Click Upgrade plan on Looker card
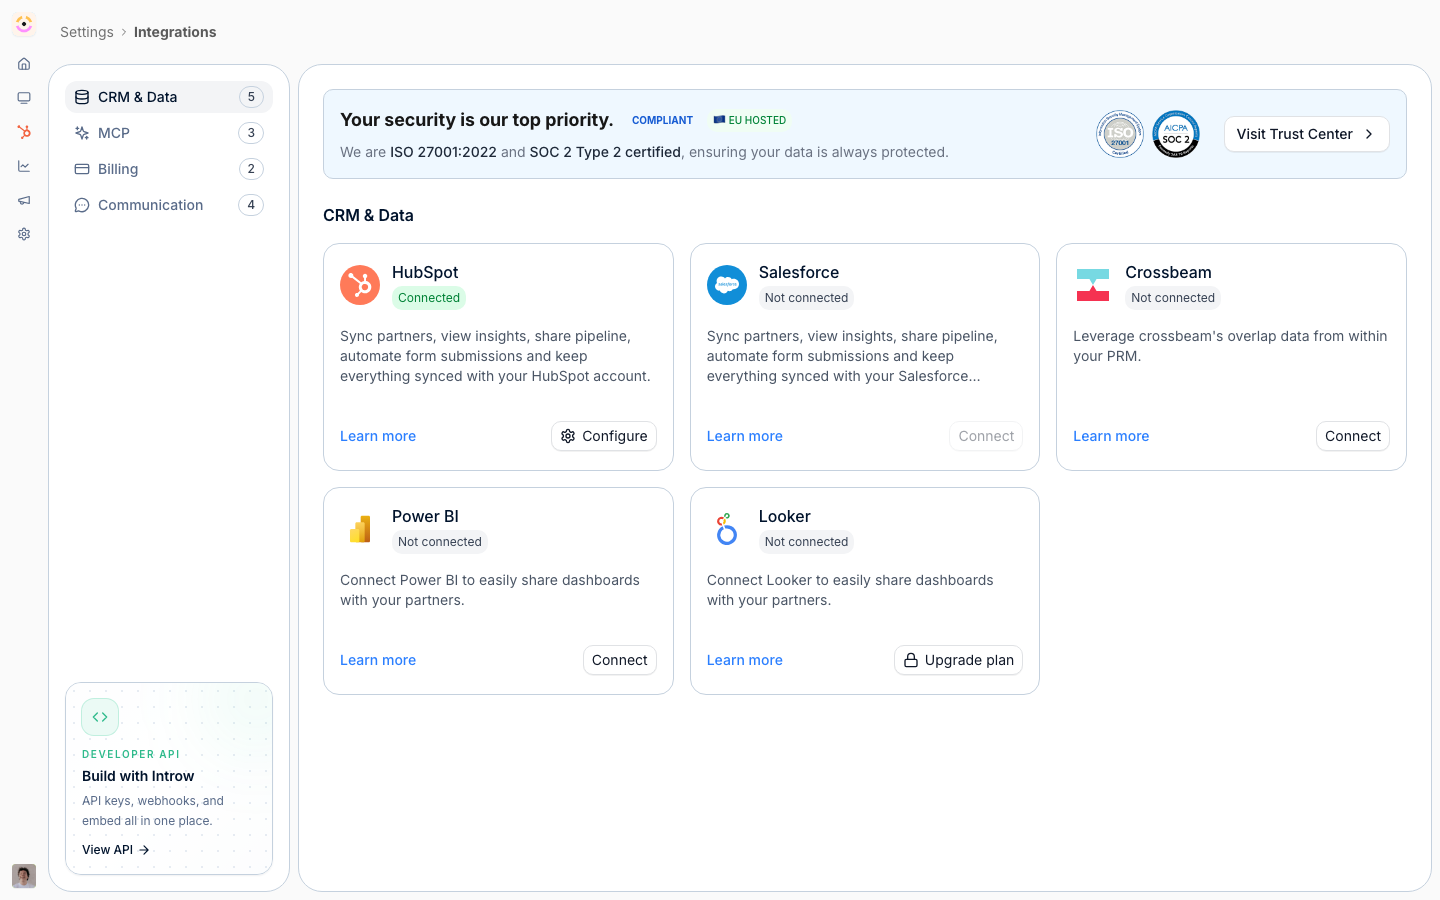 [958, 660]
